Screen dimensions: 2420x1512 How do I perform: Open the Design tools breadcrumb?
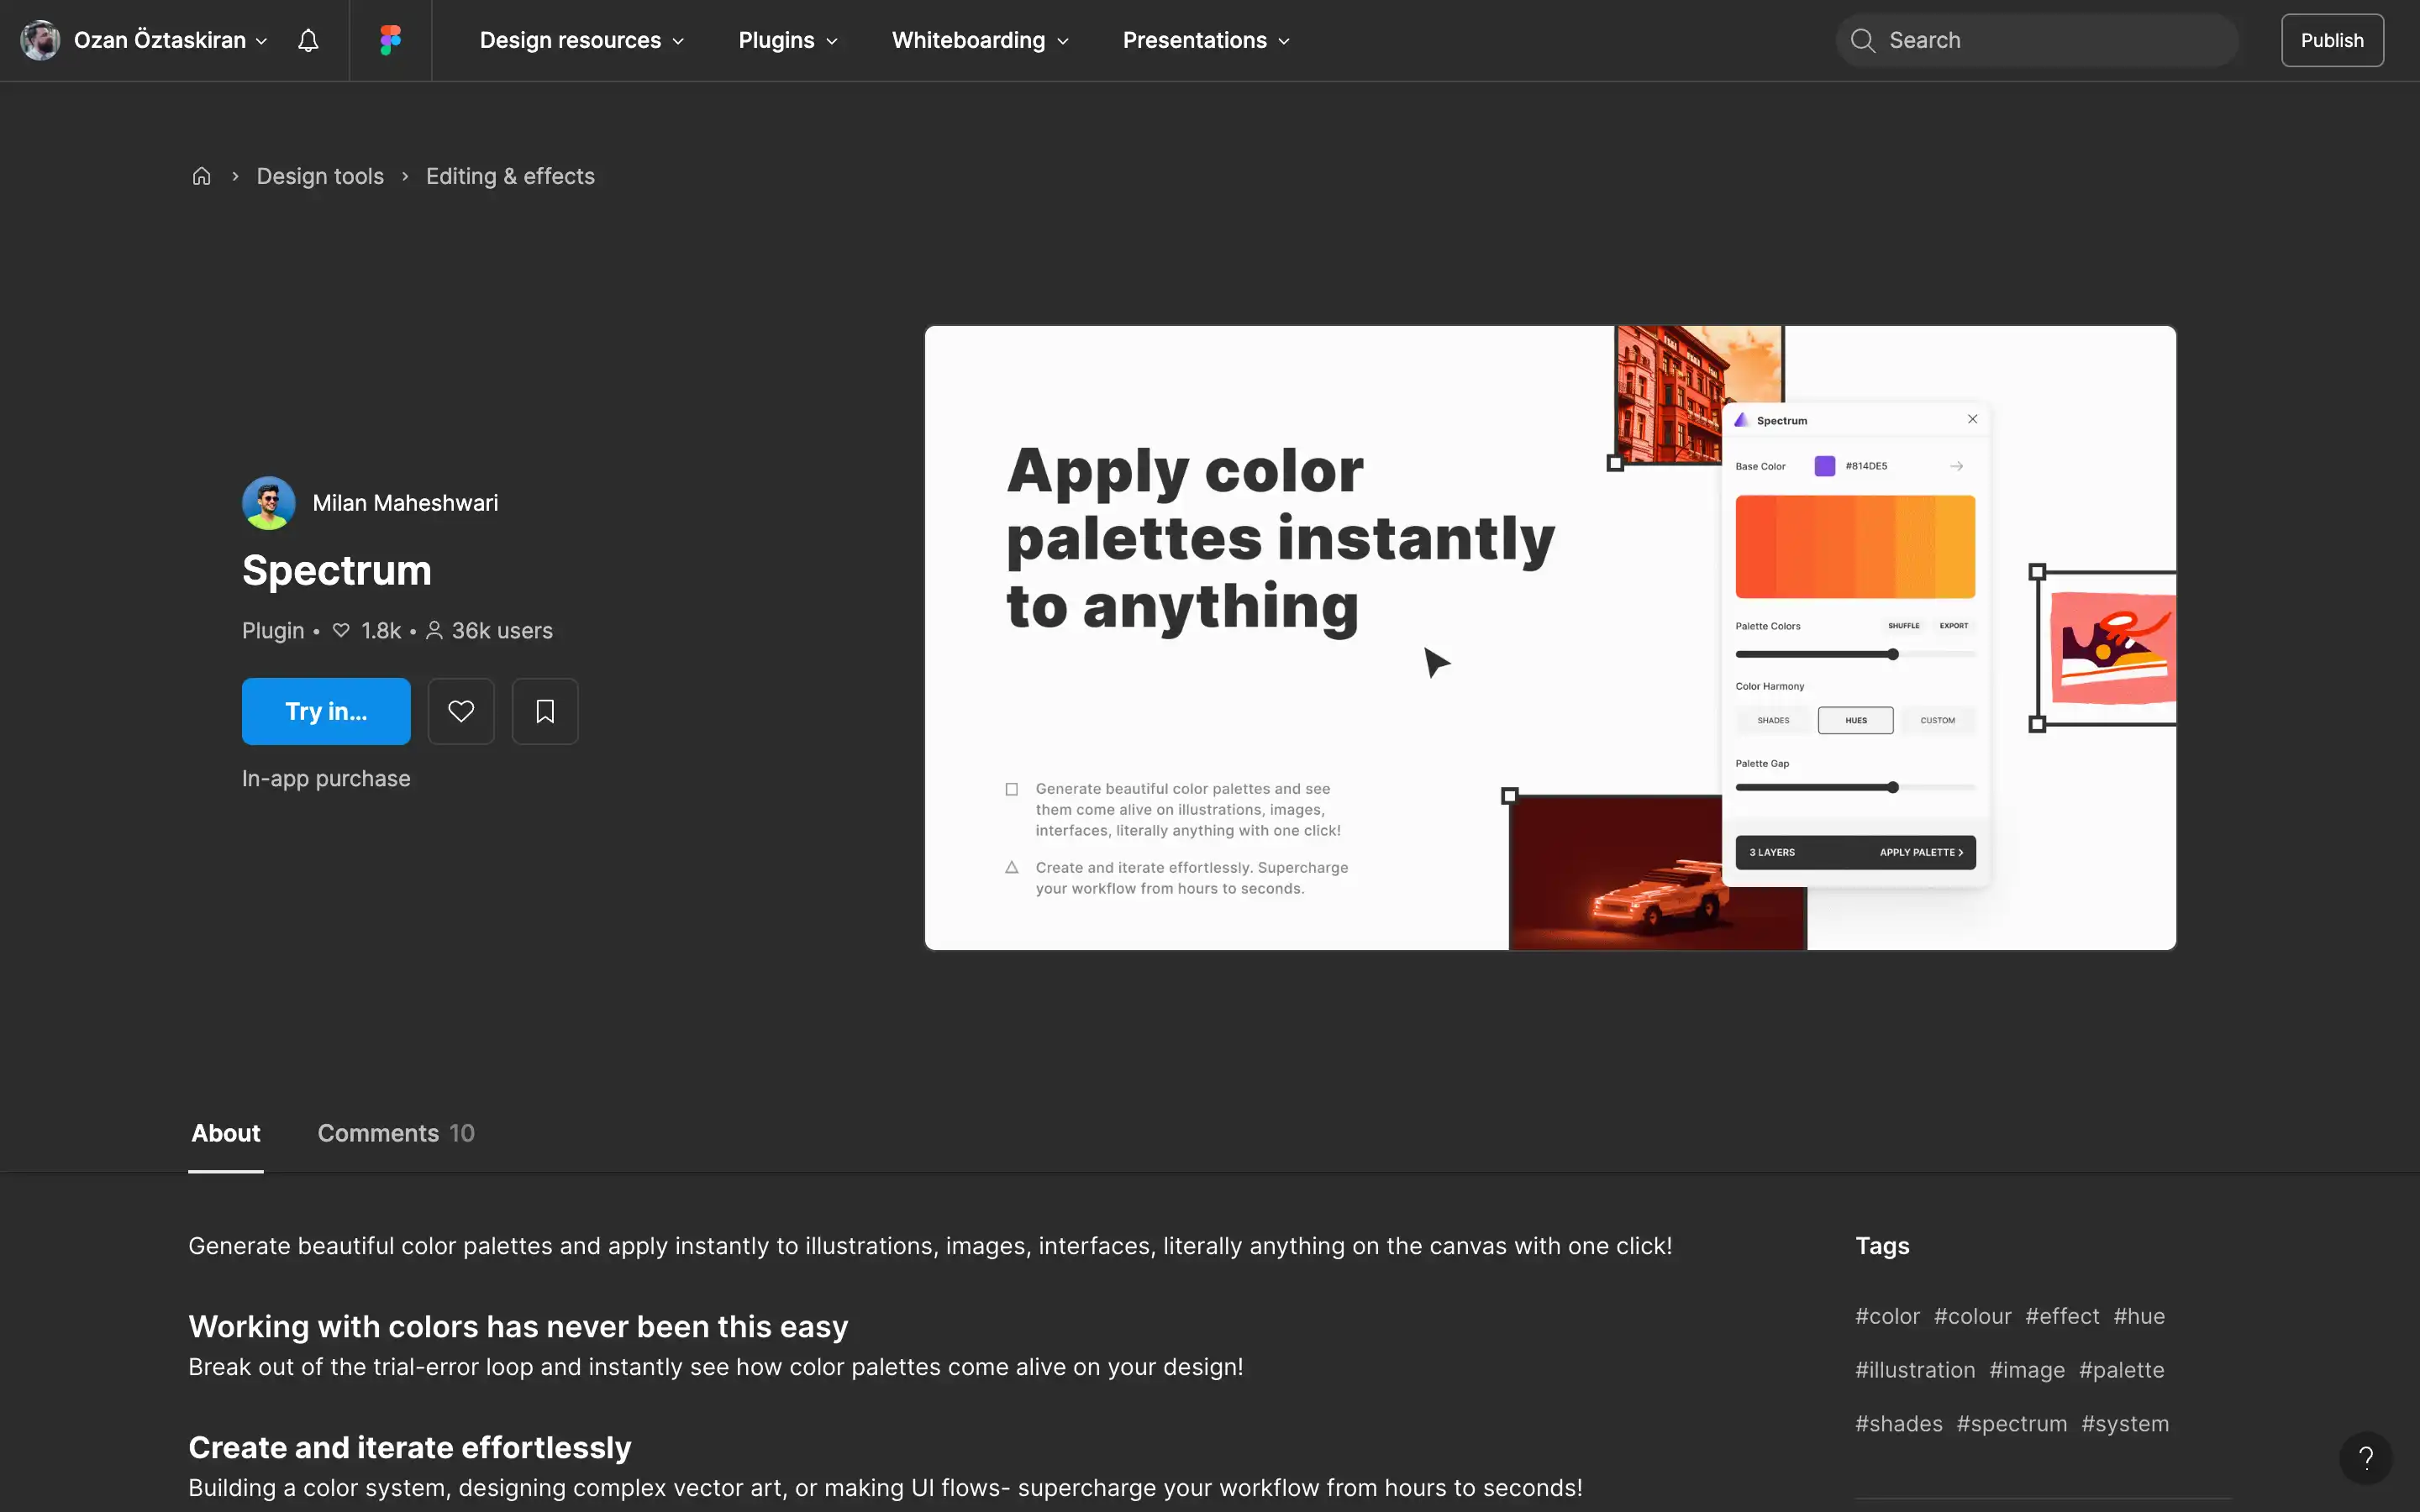[x=320, y=176]
